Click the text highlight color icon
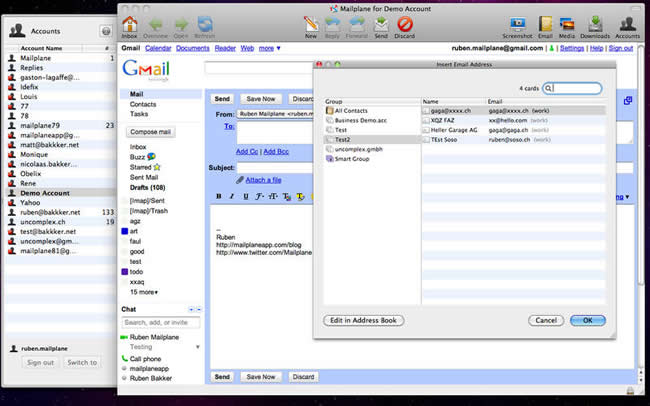Viewport: 650px width, 406px height. point(300,196)
